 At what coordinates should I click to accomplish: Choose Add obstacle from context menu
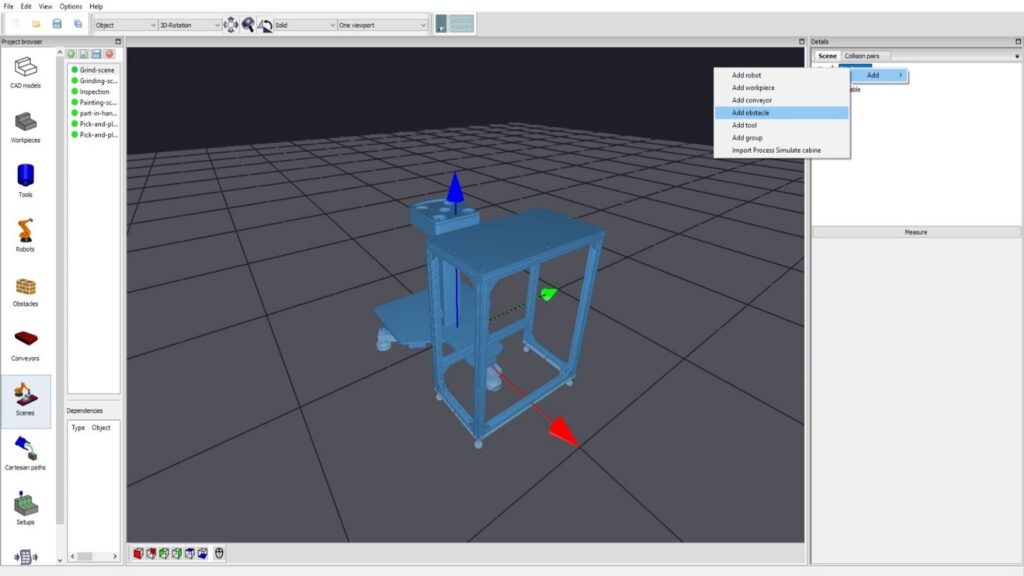(x=751, y=113)
